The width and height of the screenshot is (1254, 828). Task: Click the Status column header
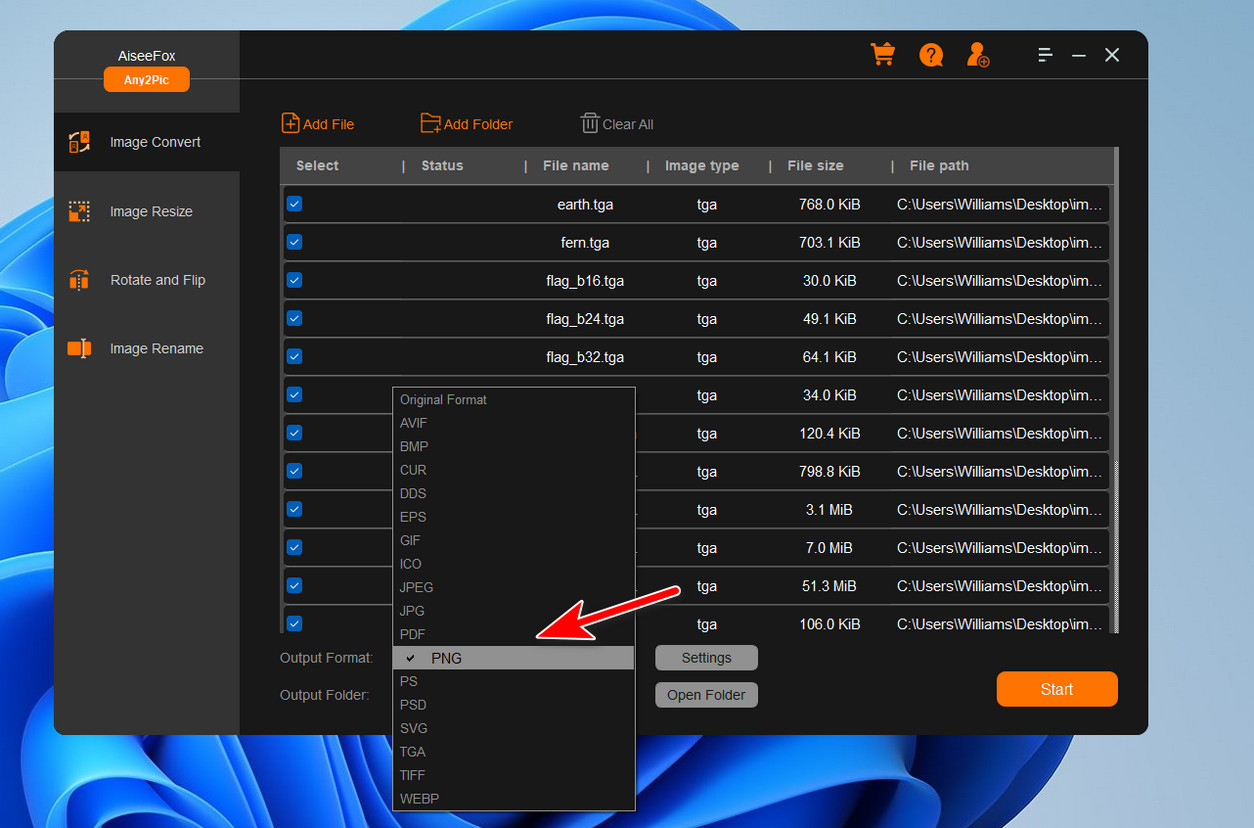pyautogui.click(x=442, y=166)
